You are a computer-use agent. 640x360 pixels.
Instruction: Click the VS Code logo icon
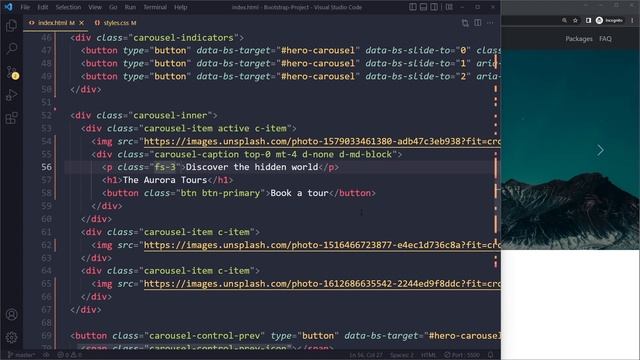8,7
